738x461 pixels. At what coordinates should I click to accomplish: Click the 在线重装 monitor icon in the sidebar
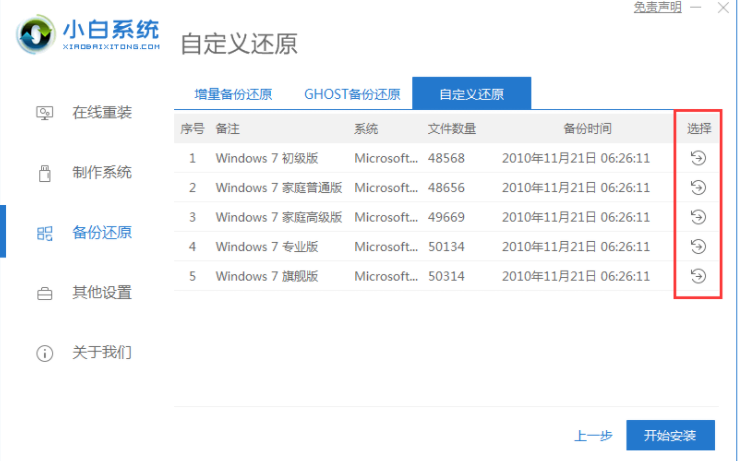pos(45,113)
